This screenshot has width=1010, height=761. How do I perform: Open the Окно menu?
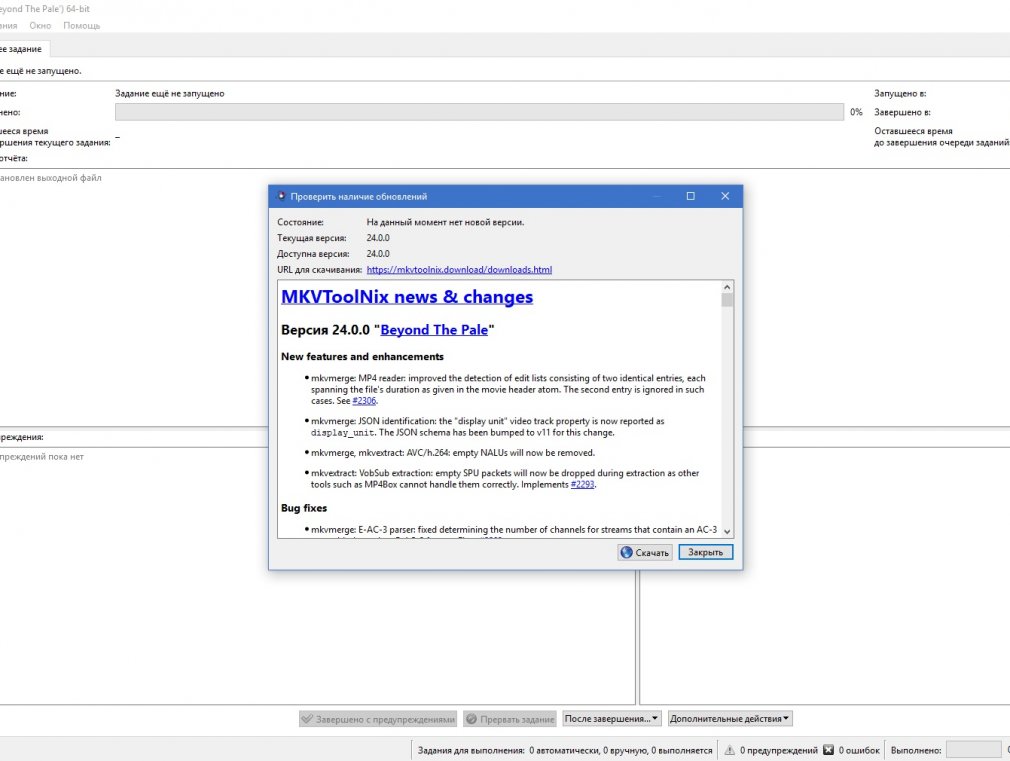pos(40,26)
